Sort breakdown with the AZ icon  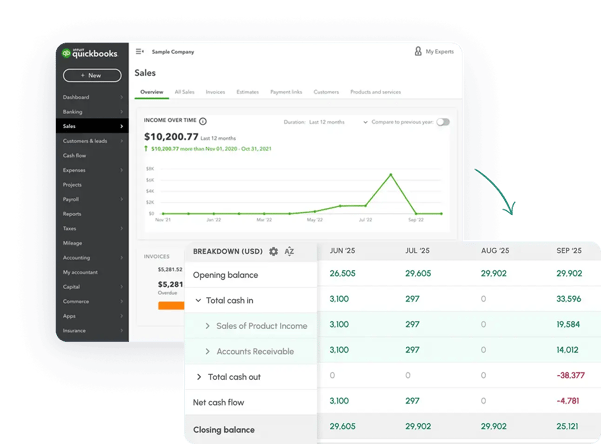click(289, 252)
